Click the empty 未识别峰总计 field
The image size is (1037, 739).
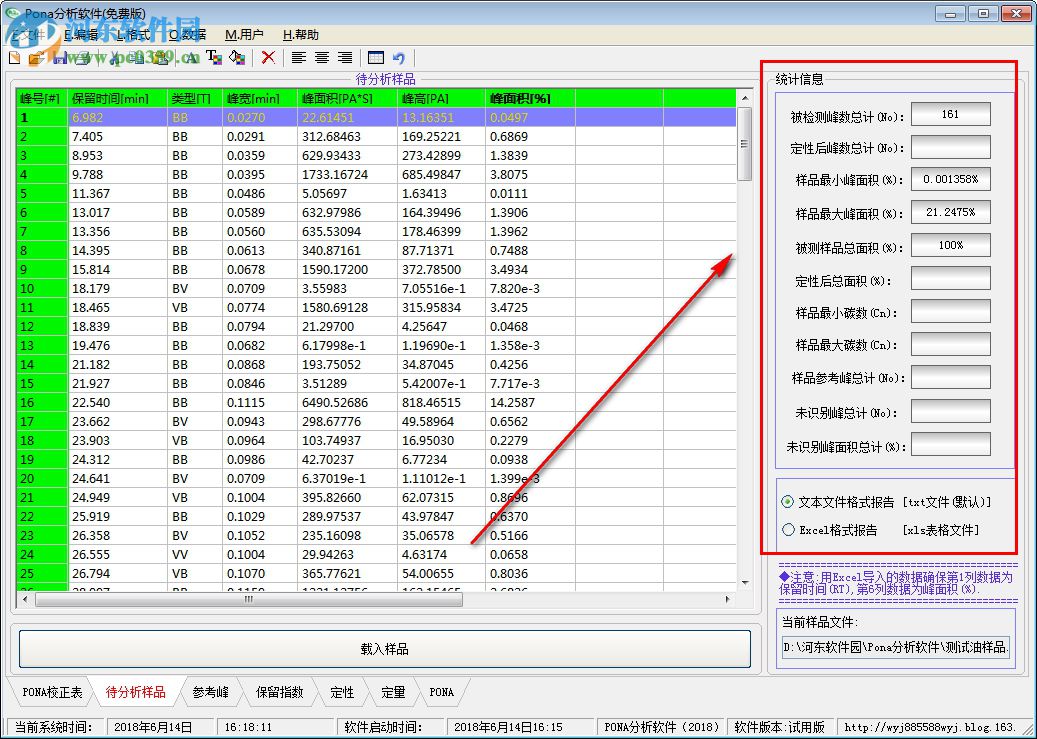click(950, 411)
